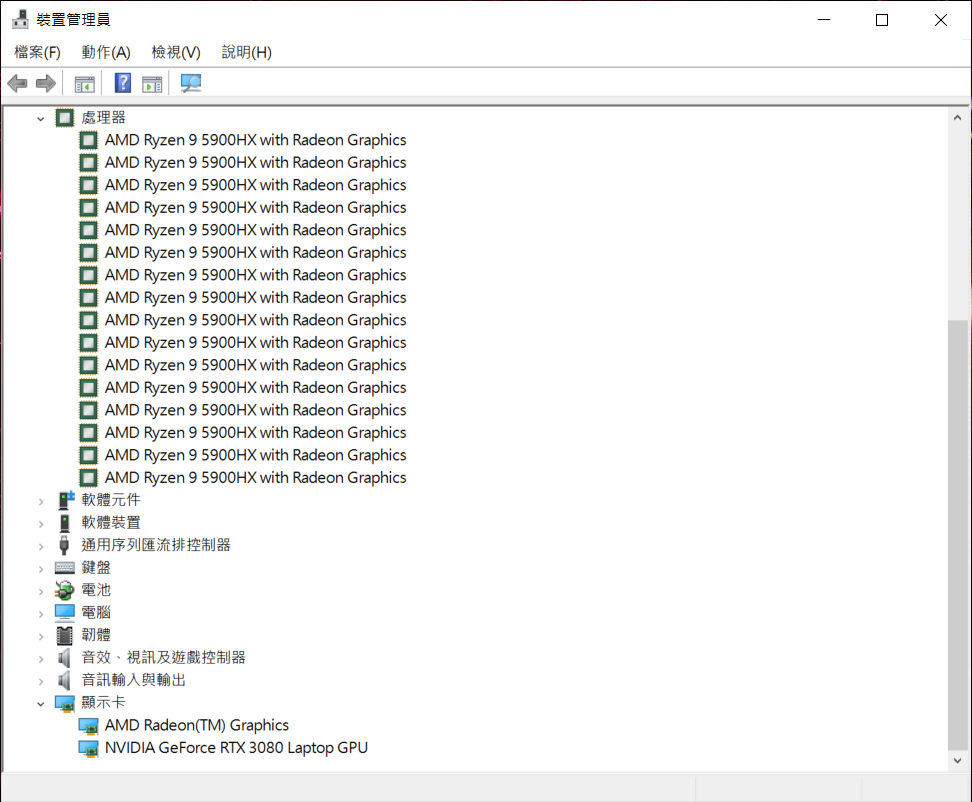Click the Back arrow toolbar icon

(17, 83)
